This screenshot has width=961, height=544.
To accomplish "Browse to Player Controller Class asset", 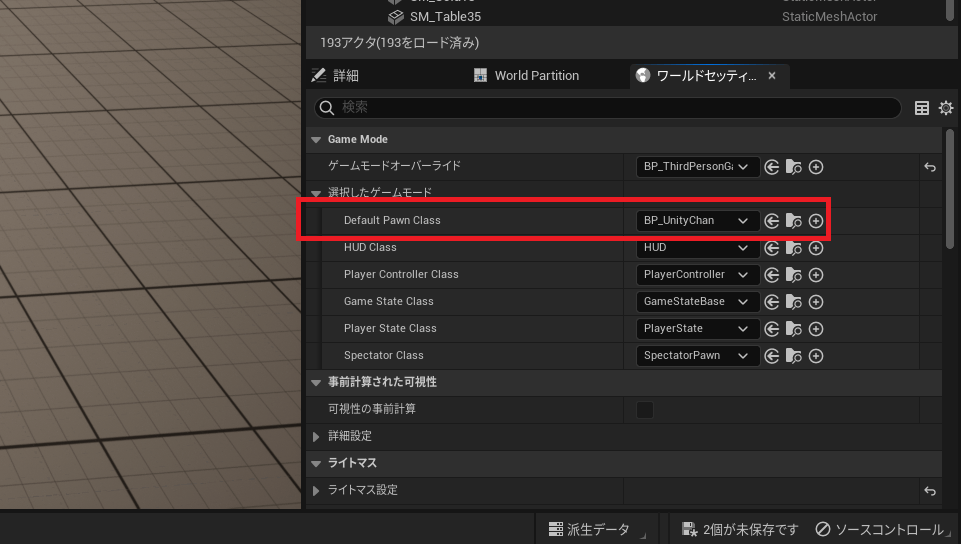I will (794, 274).
